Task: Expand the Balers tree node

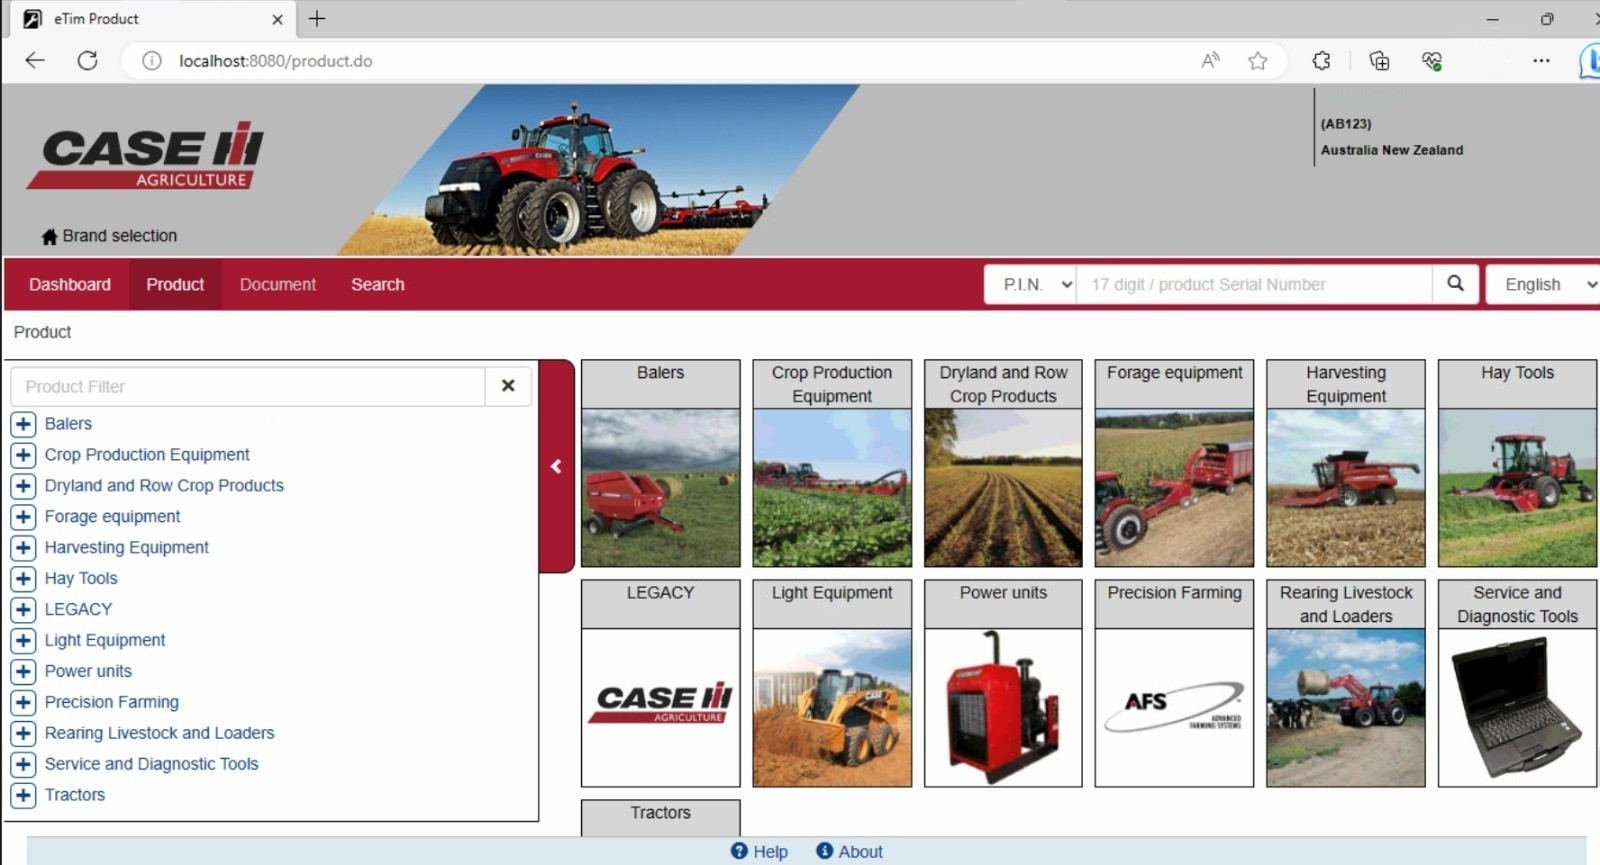Action: 24,424
